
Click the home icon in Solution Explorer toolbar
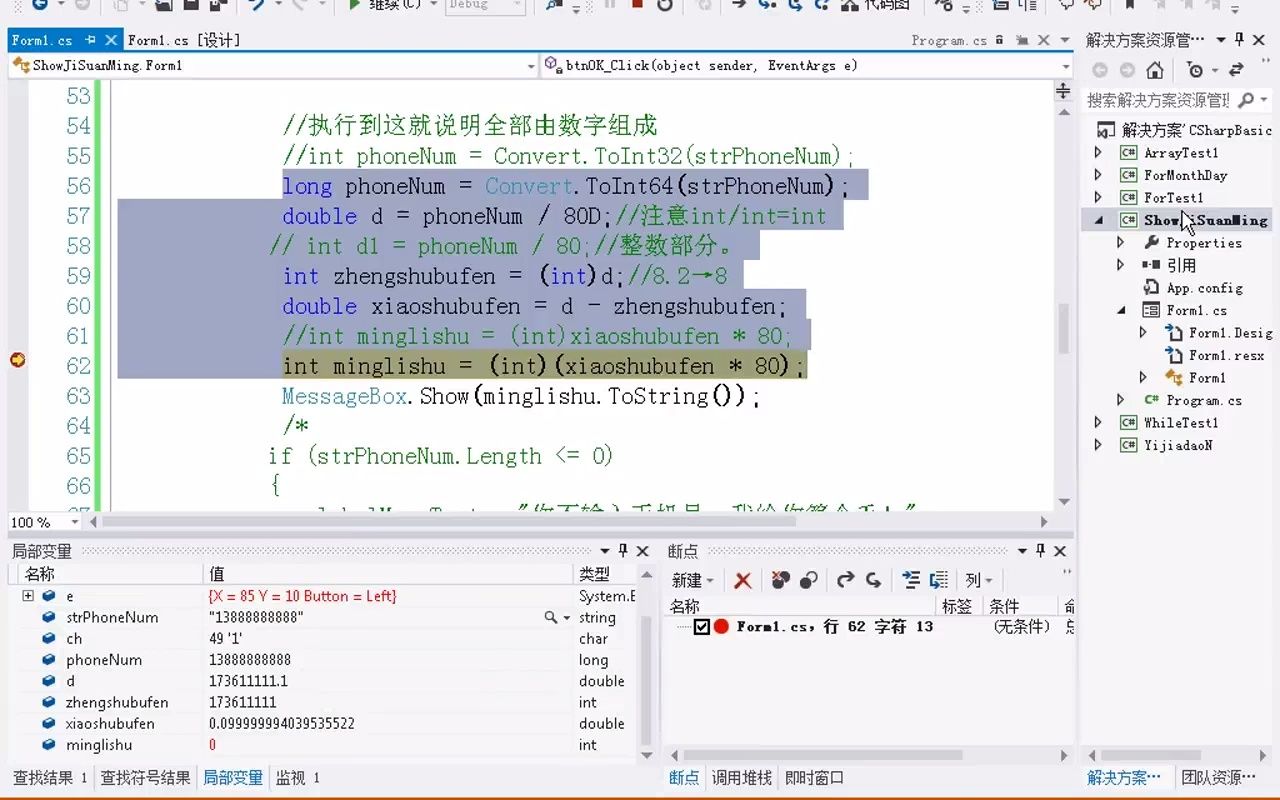click(x=1155, y=70)
